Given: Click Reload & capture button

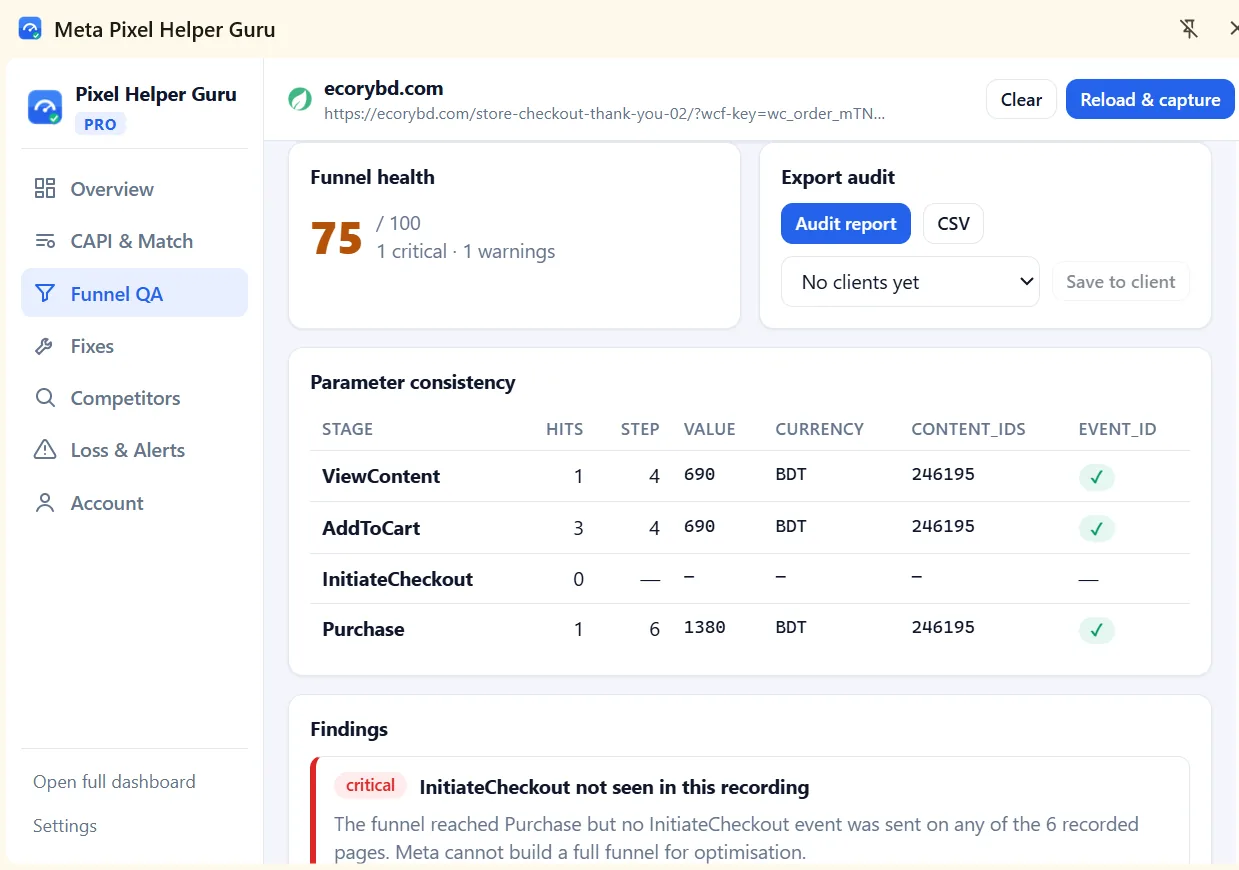Looking at the screenshot, I should pyautogui.click(x=1150, y=99).
